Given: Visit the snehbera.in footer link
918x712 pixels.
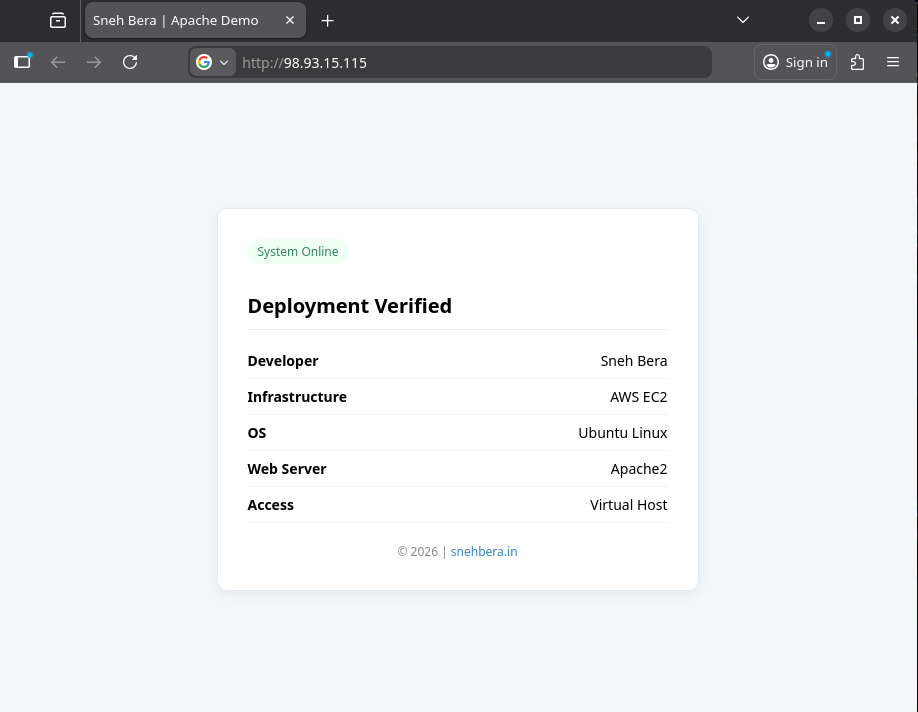Looking at the screenshot, I should click(484, 551).
